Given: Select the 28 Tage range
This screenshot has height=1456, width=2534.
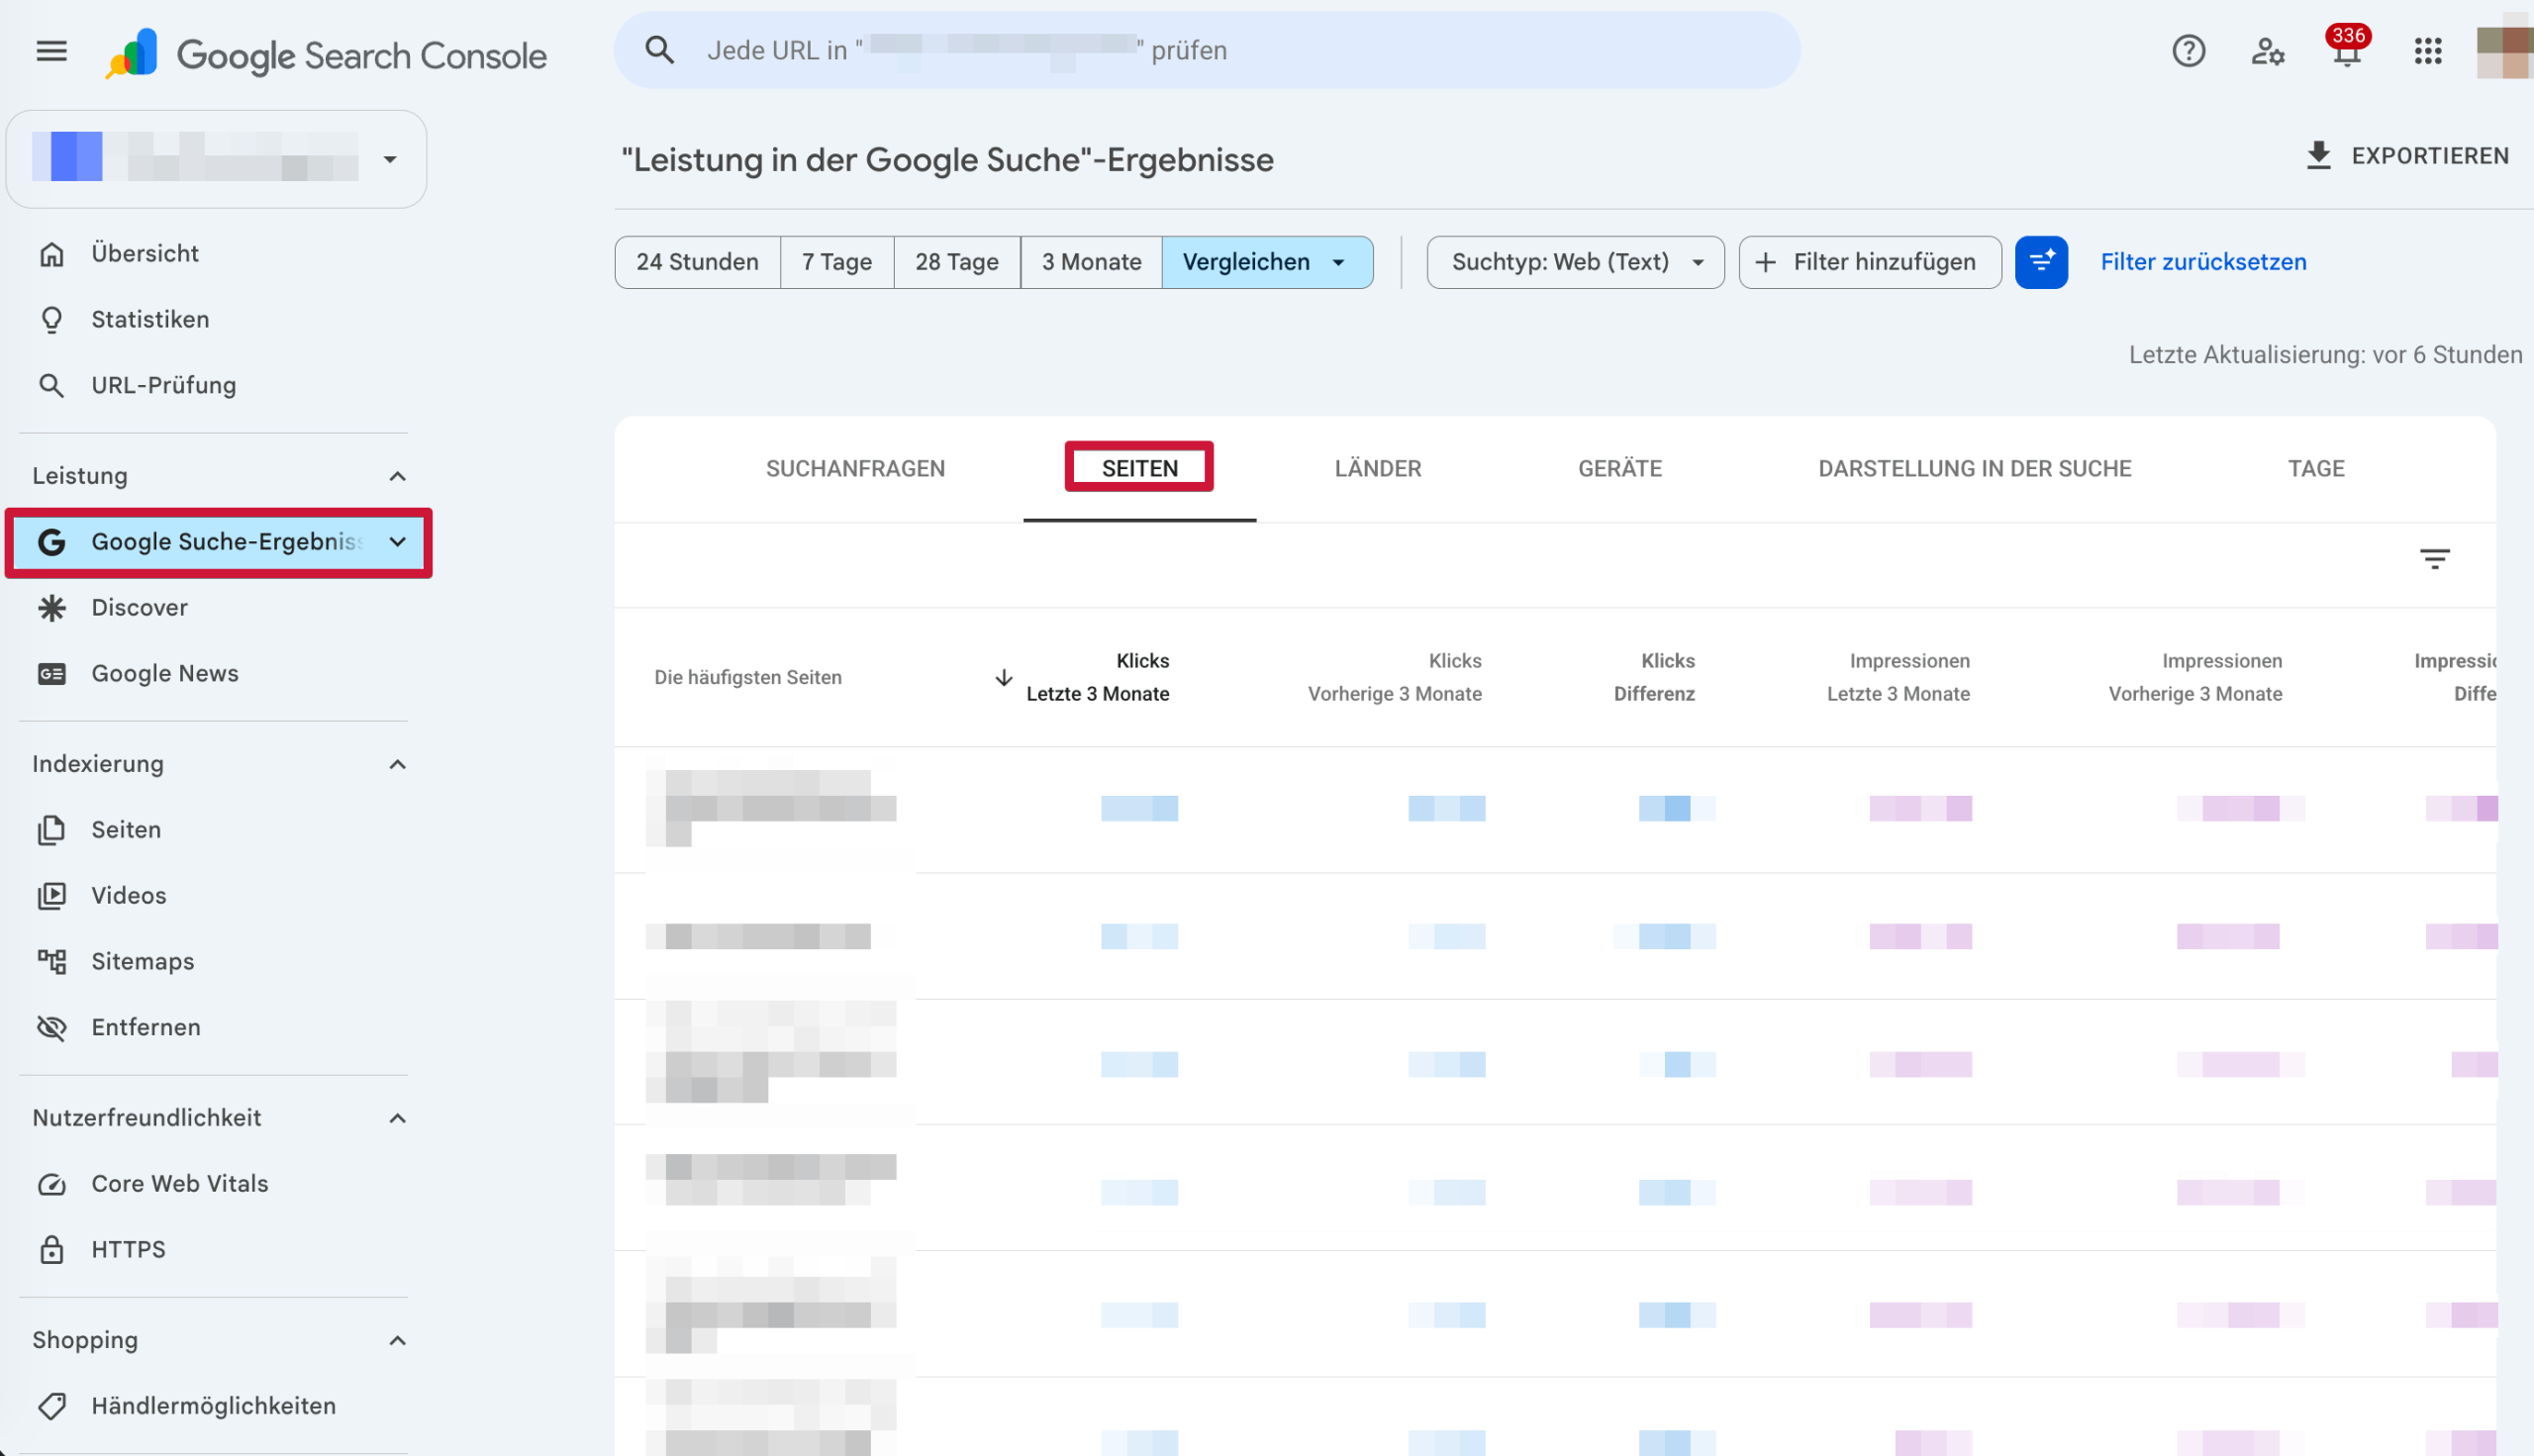Looking at the screenshot, I should pos(956,262).
